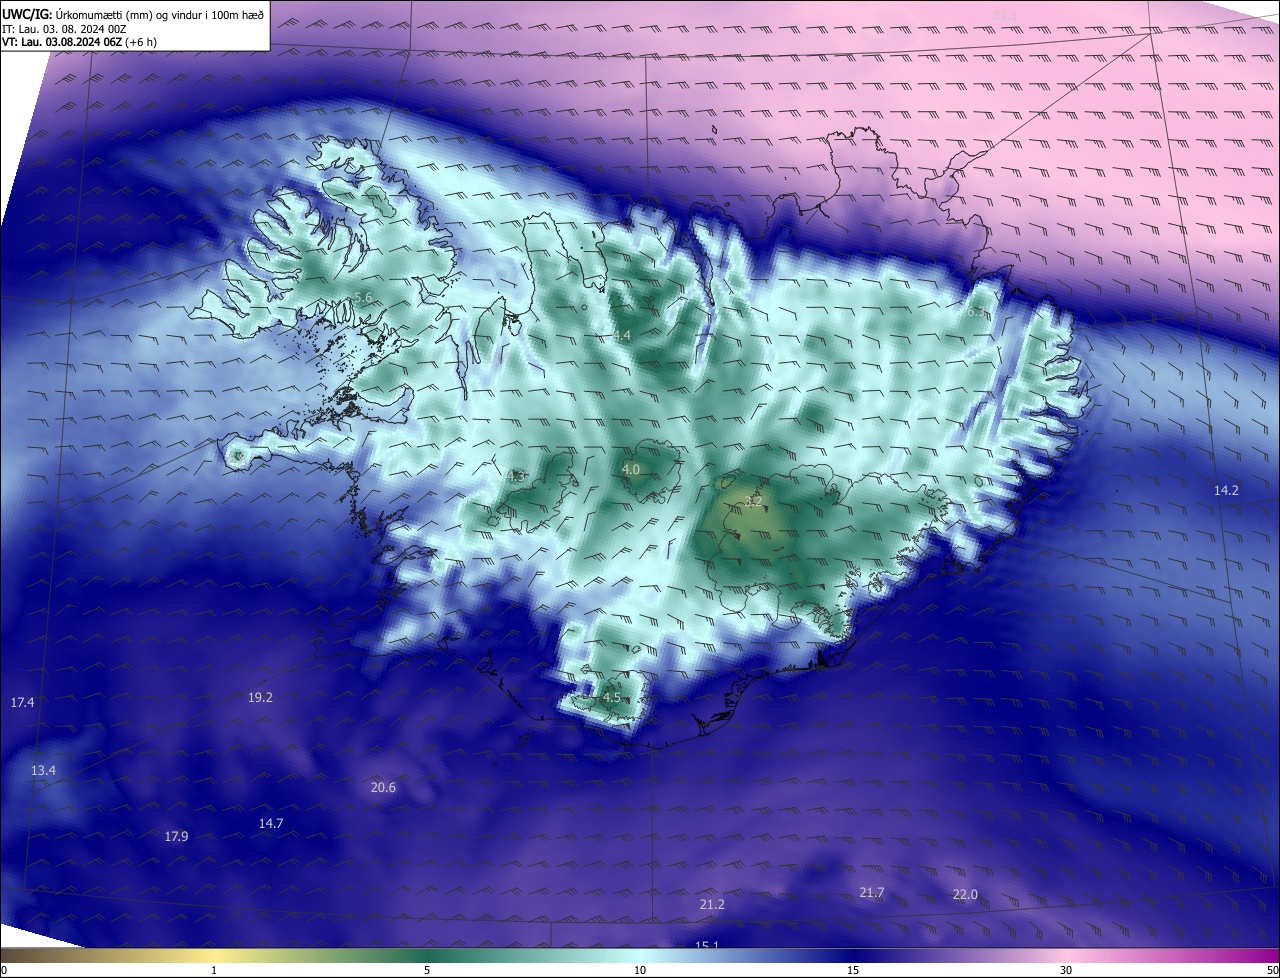Viewport: 1280px width, 978px height.
Task: Click the 4.5 value near the south coast
Action: tap(612, 697)
